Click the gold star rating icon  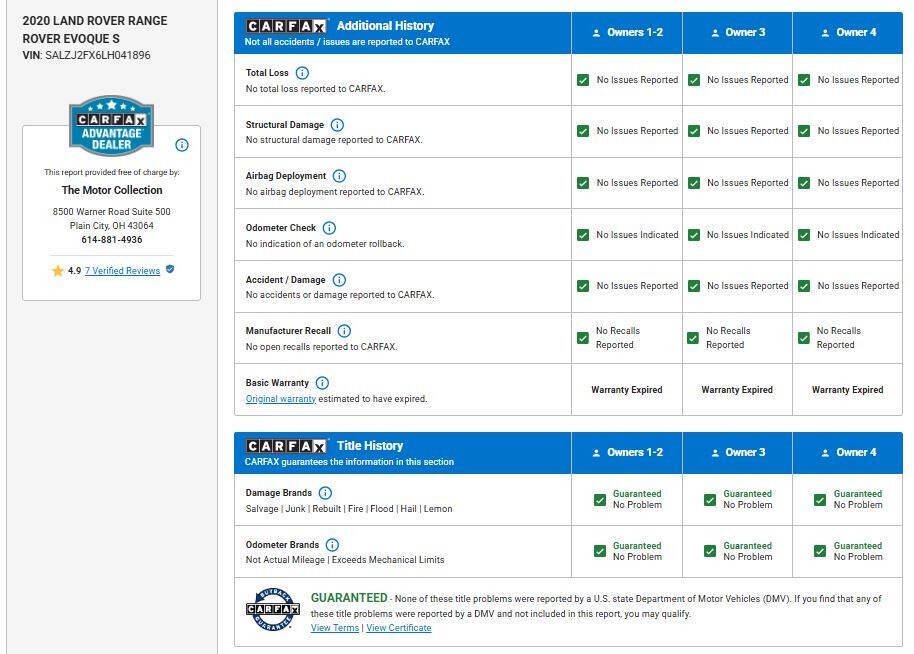point(58,270)
